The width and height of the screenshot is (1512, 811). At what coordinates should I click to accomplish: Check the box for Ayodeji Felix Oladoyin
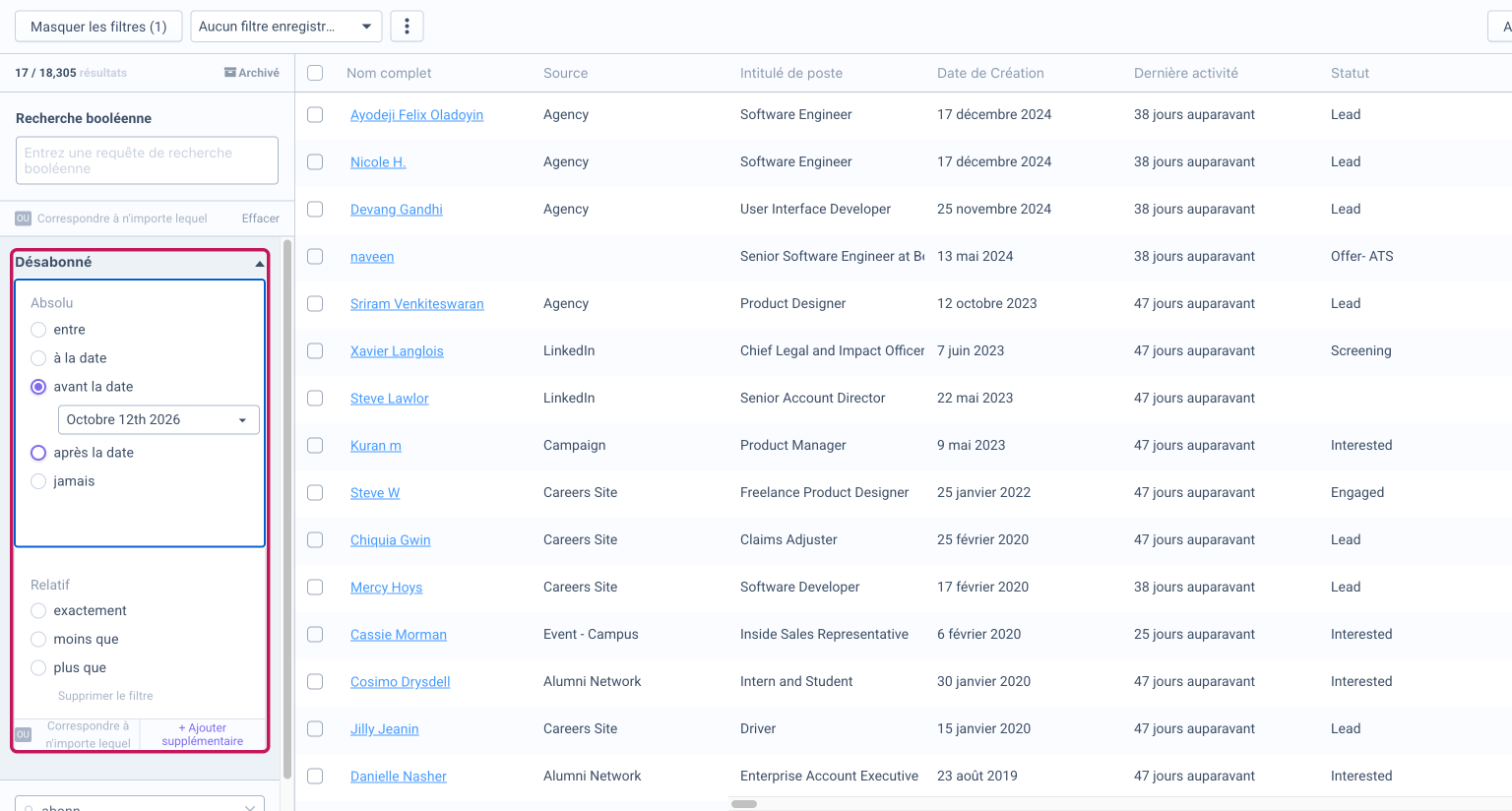315,115
